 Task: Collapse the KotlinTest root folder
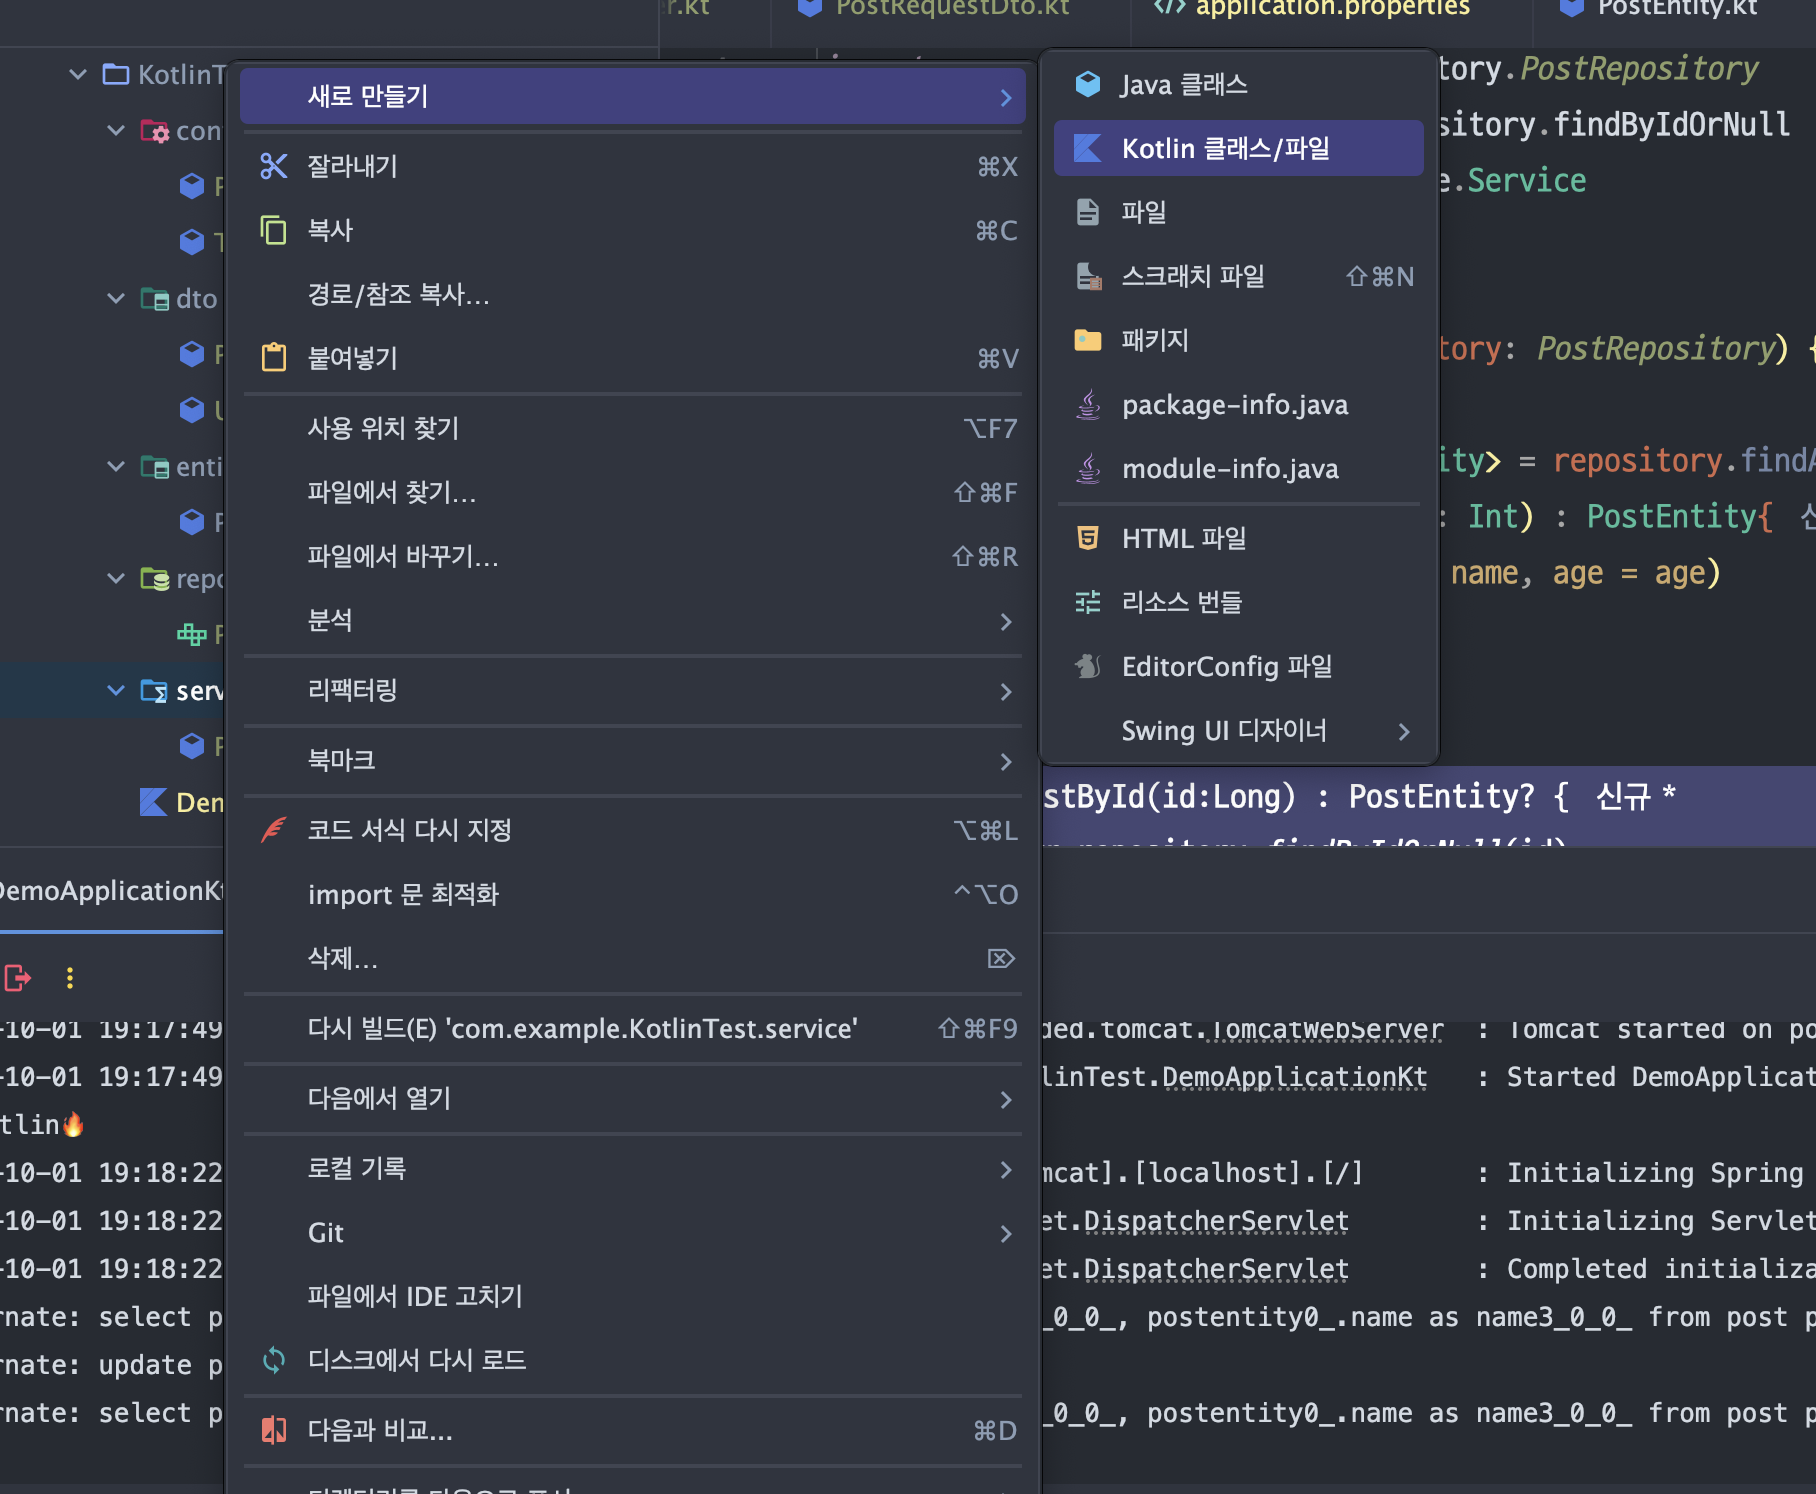point(78,74)
